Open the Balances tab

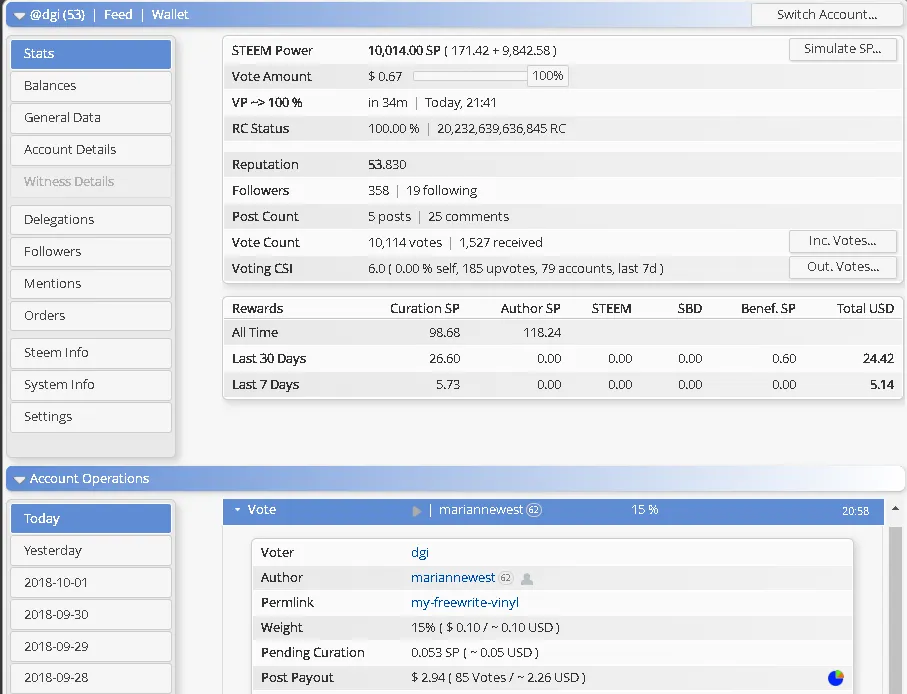pos(91,86)
